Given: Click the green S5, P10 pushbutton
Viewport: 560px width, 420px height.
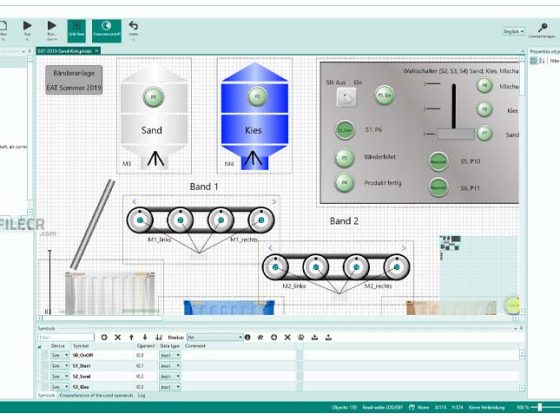Looking at the screenshot, I should tap(438, 161).
